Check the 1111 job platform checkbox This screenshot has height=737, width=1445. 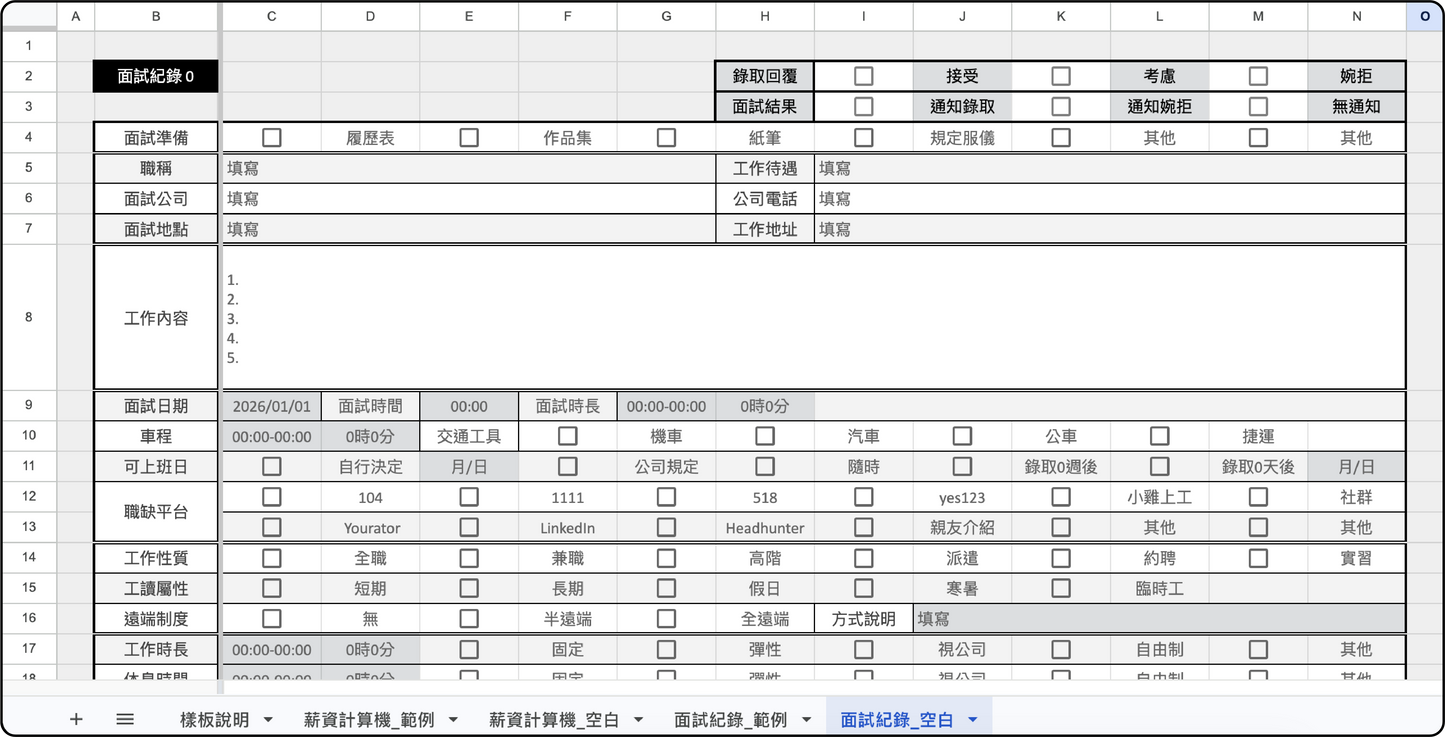469,496
